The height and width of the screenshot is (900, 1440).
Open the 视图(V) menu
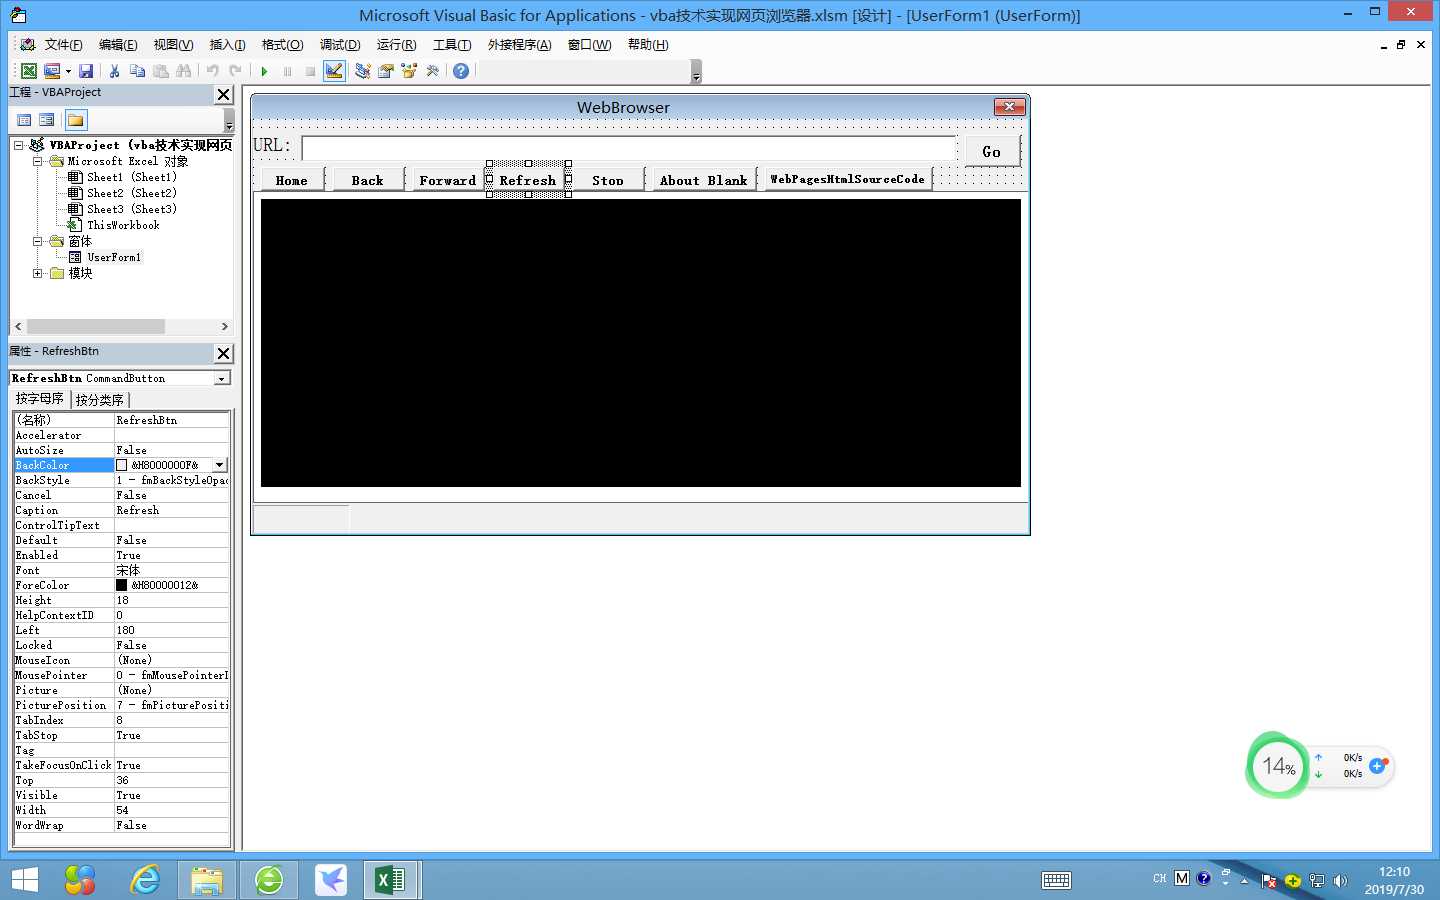pos(173,45)
